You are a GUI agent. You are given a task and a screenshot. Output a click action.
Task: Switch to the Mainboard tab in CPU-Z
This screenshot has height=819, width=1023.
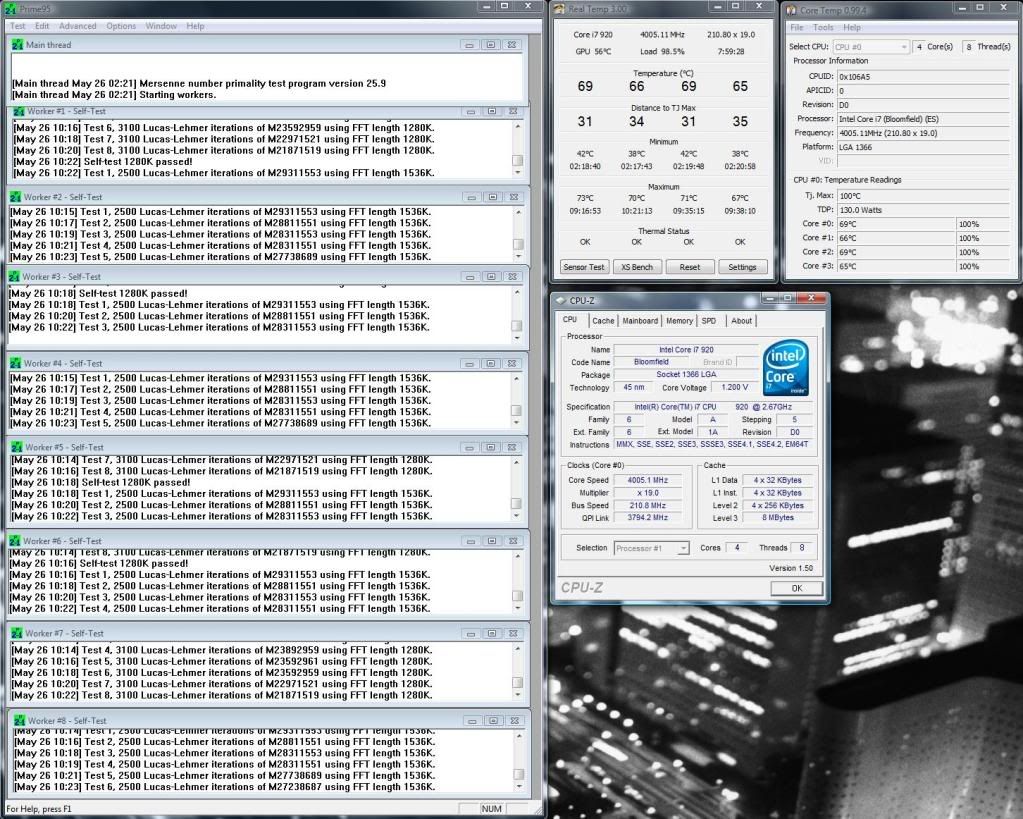point(640,321)
